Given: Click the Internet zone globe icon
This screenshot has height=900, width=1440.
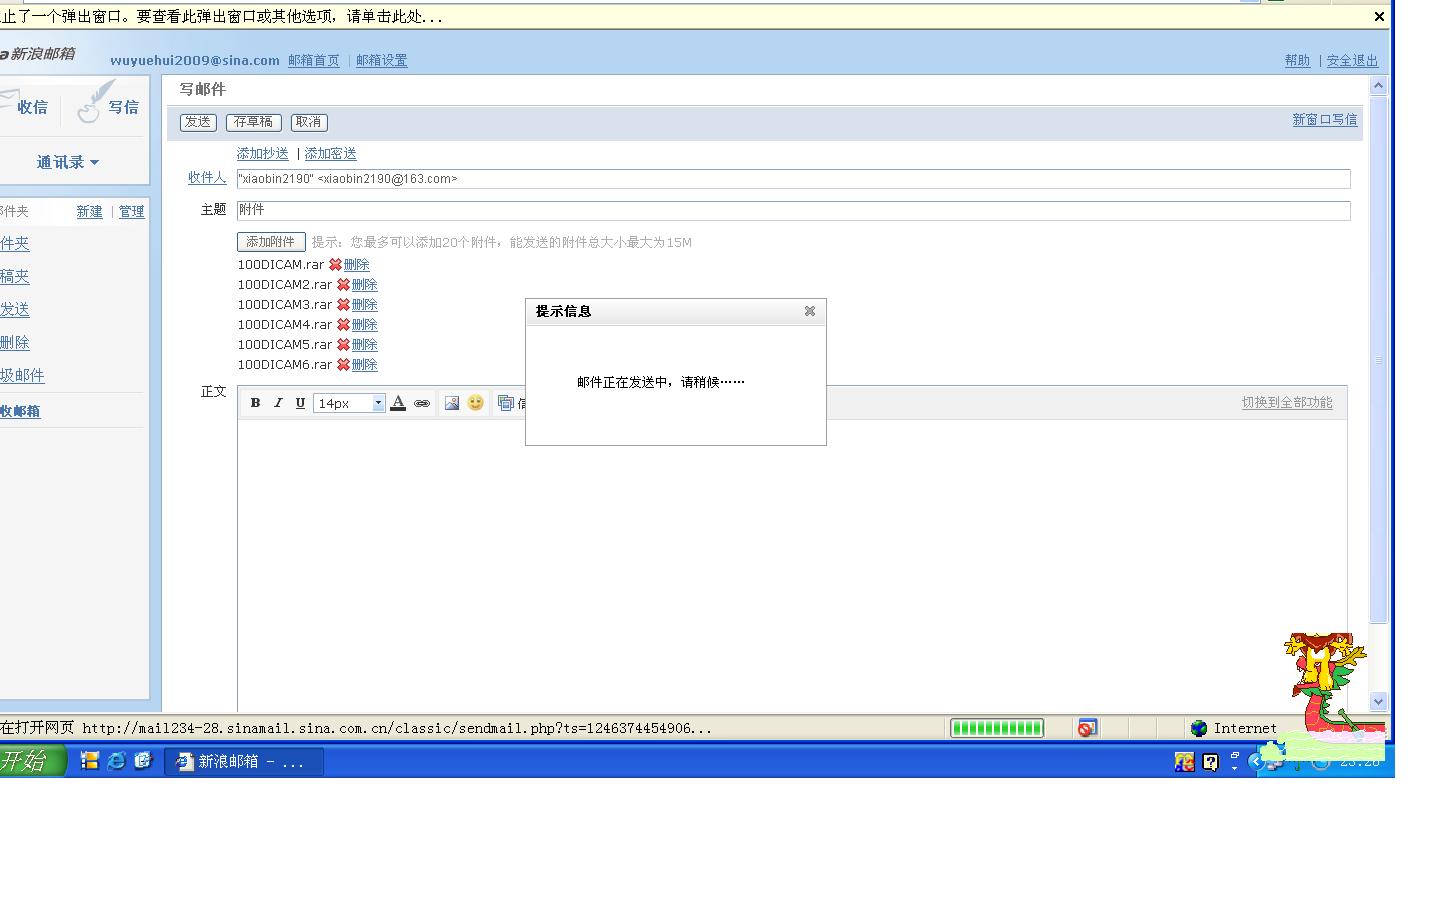Looking at the screenshot, I should [1199, 728].
